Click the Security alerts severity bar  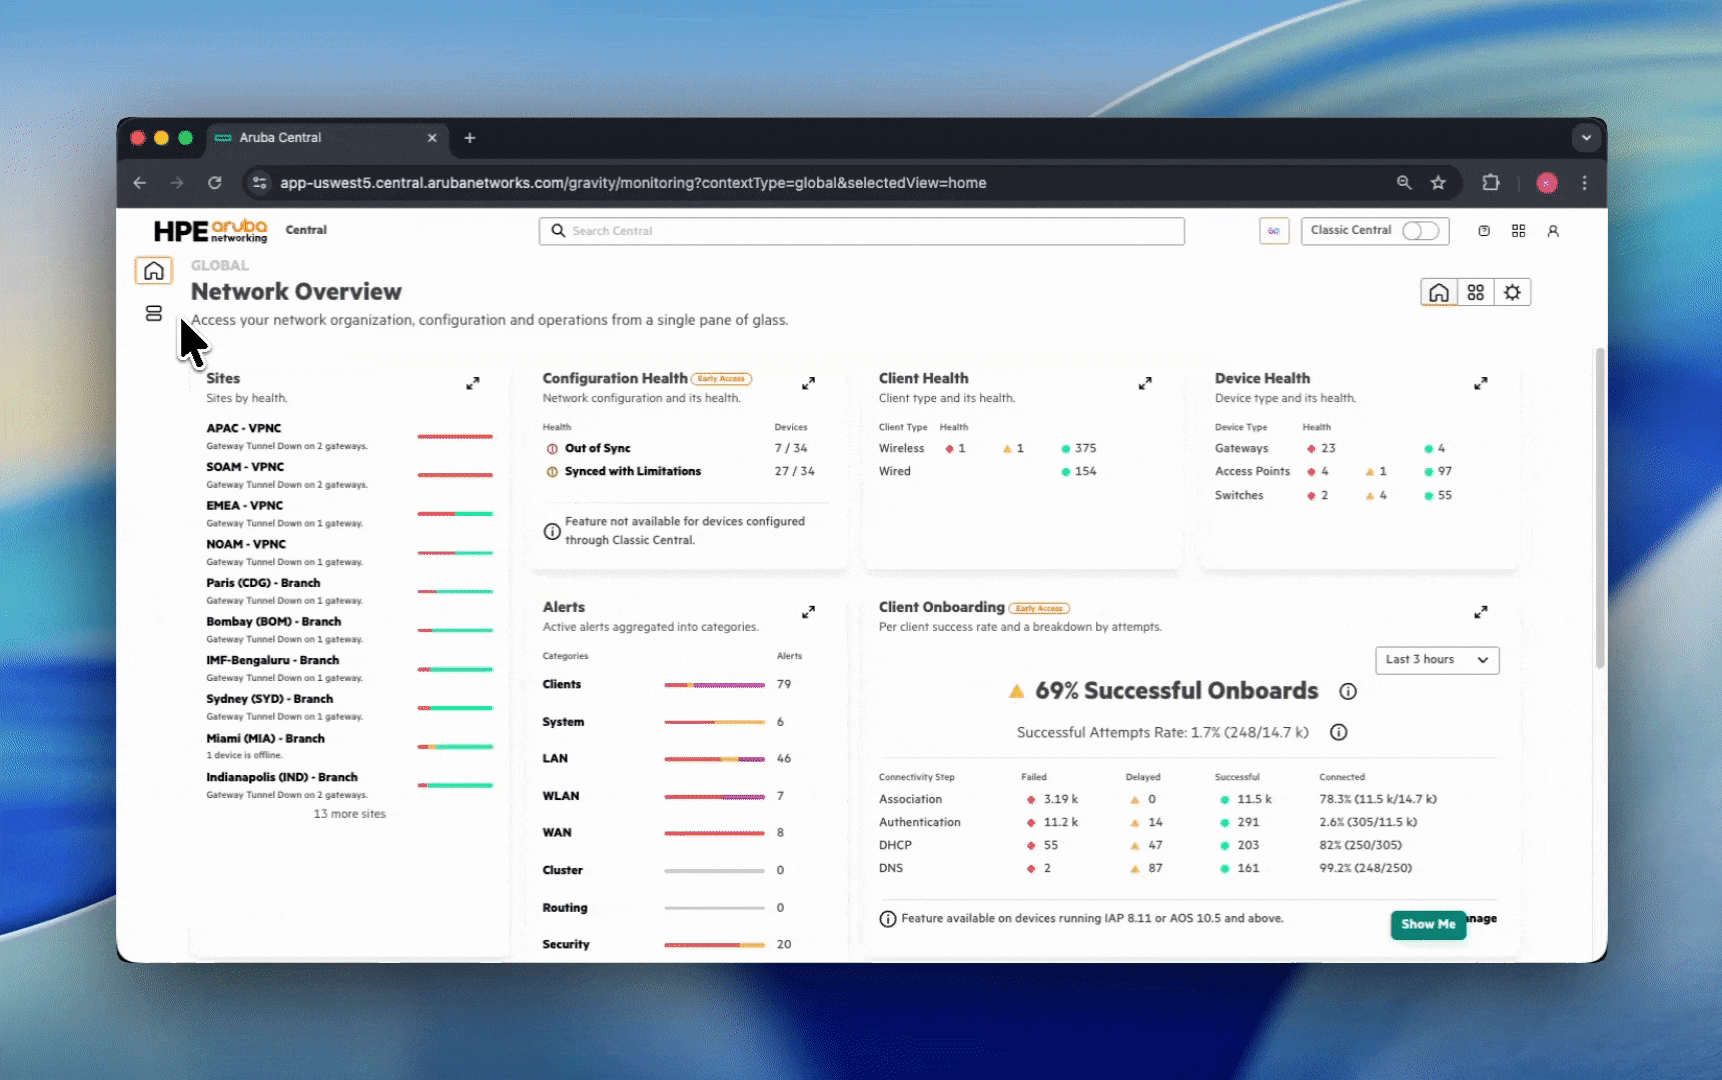714,945
